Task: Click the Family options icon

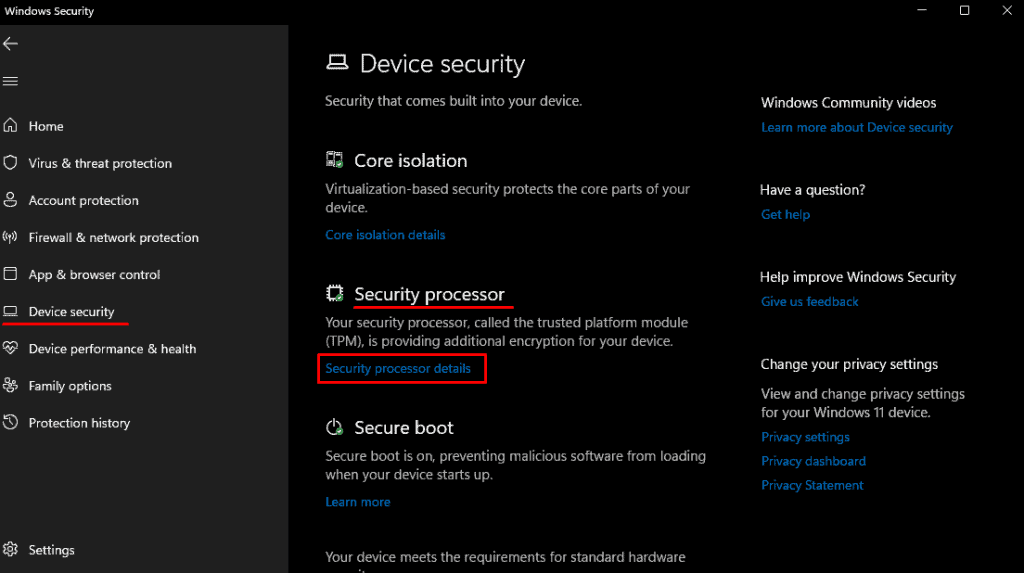Action: tap(11, 386)
